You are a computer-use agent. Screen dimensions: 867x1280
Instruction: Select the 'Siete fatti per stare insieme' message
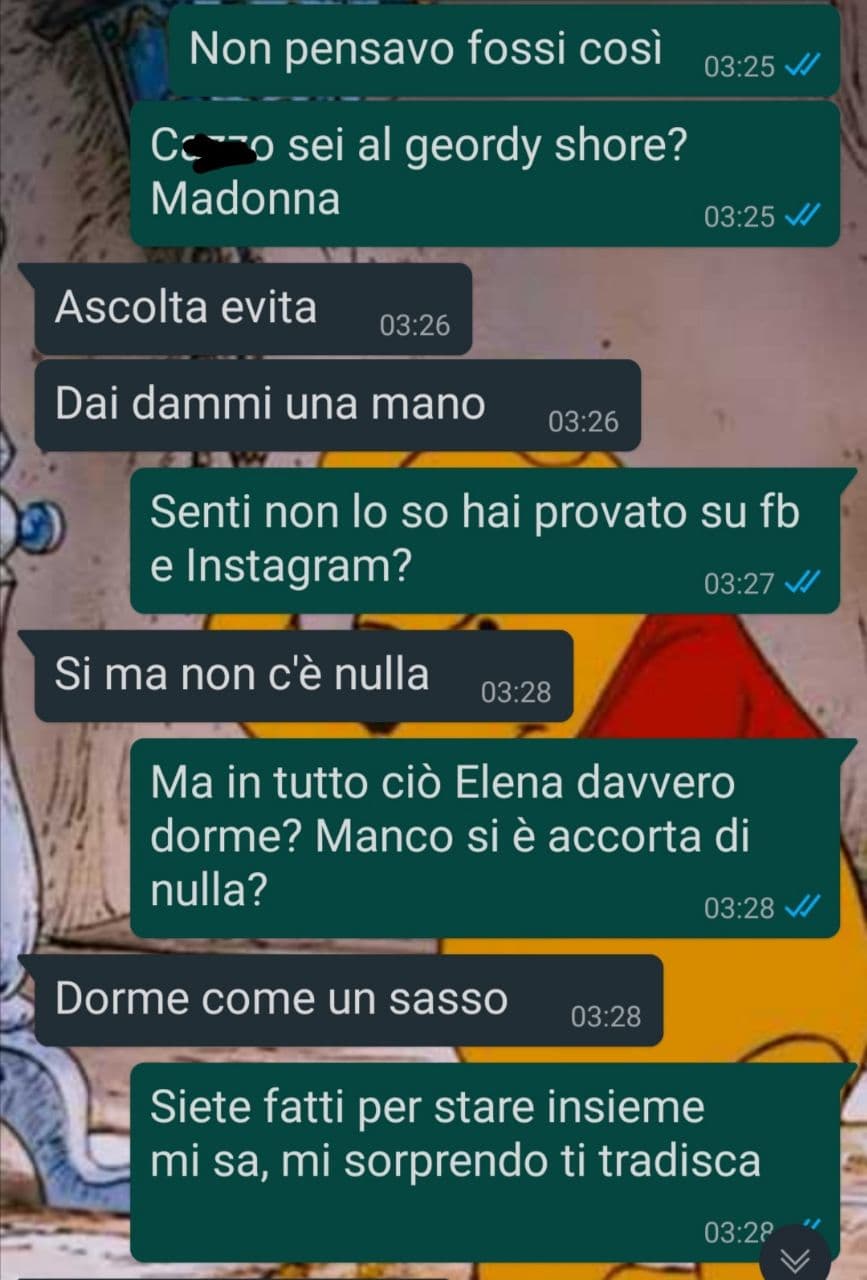(x=485, y=1162)
